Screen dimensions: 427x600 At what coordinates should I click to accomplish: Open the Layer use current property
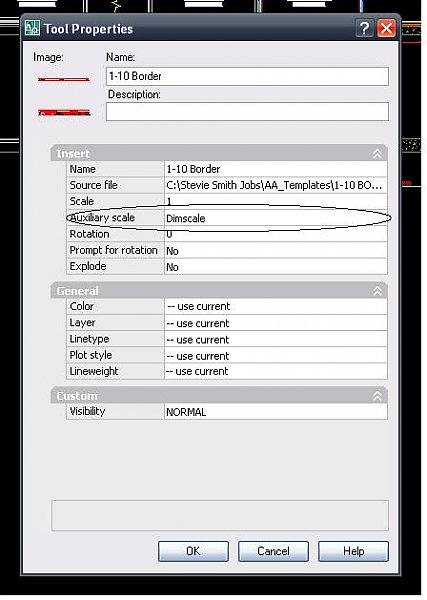coord(276,323)
